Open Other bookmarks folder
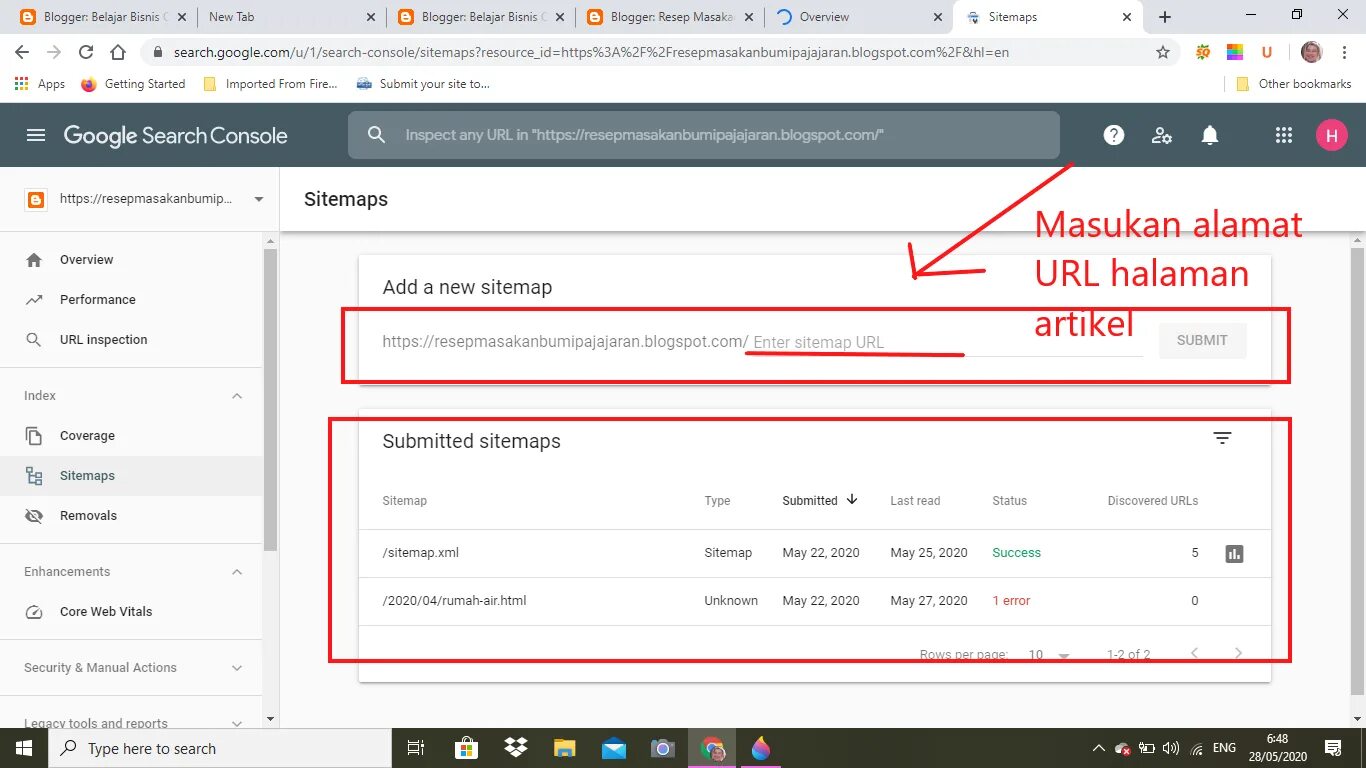 (1294, 84)
